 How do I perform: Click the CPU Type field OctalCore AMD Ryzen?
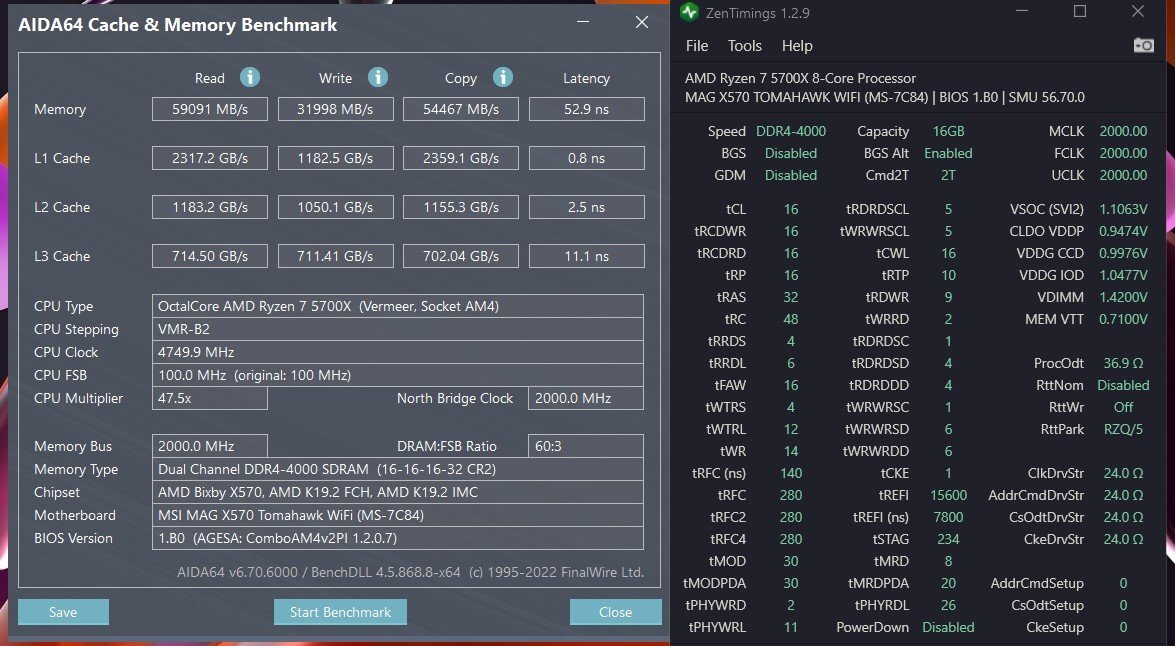[x=398, y=306]
